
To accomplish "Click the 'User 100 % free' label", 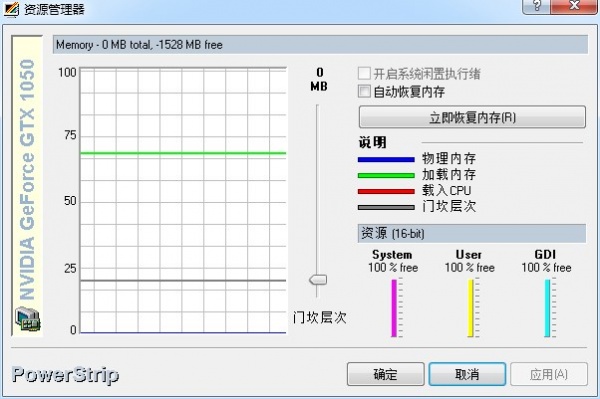I will (470, 261).
